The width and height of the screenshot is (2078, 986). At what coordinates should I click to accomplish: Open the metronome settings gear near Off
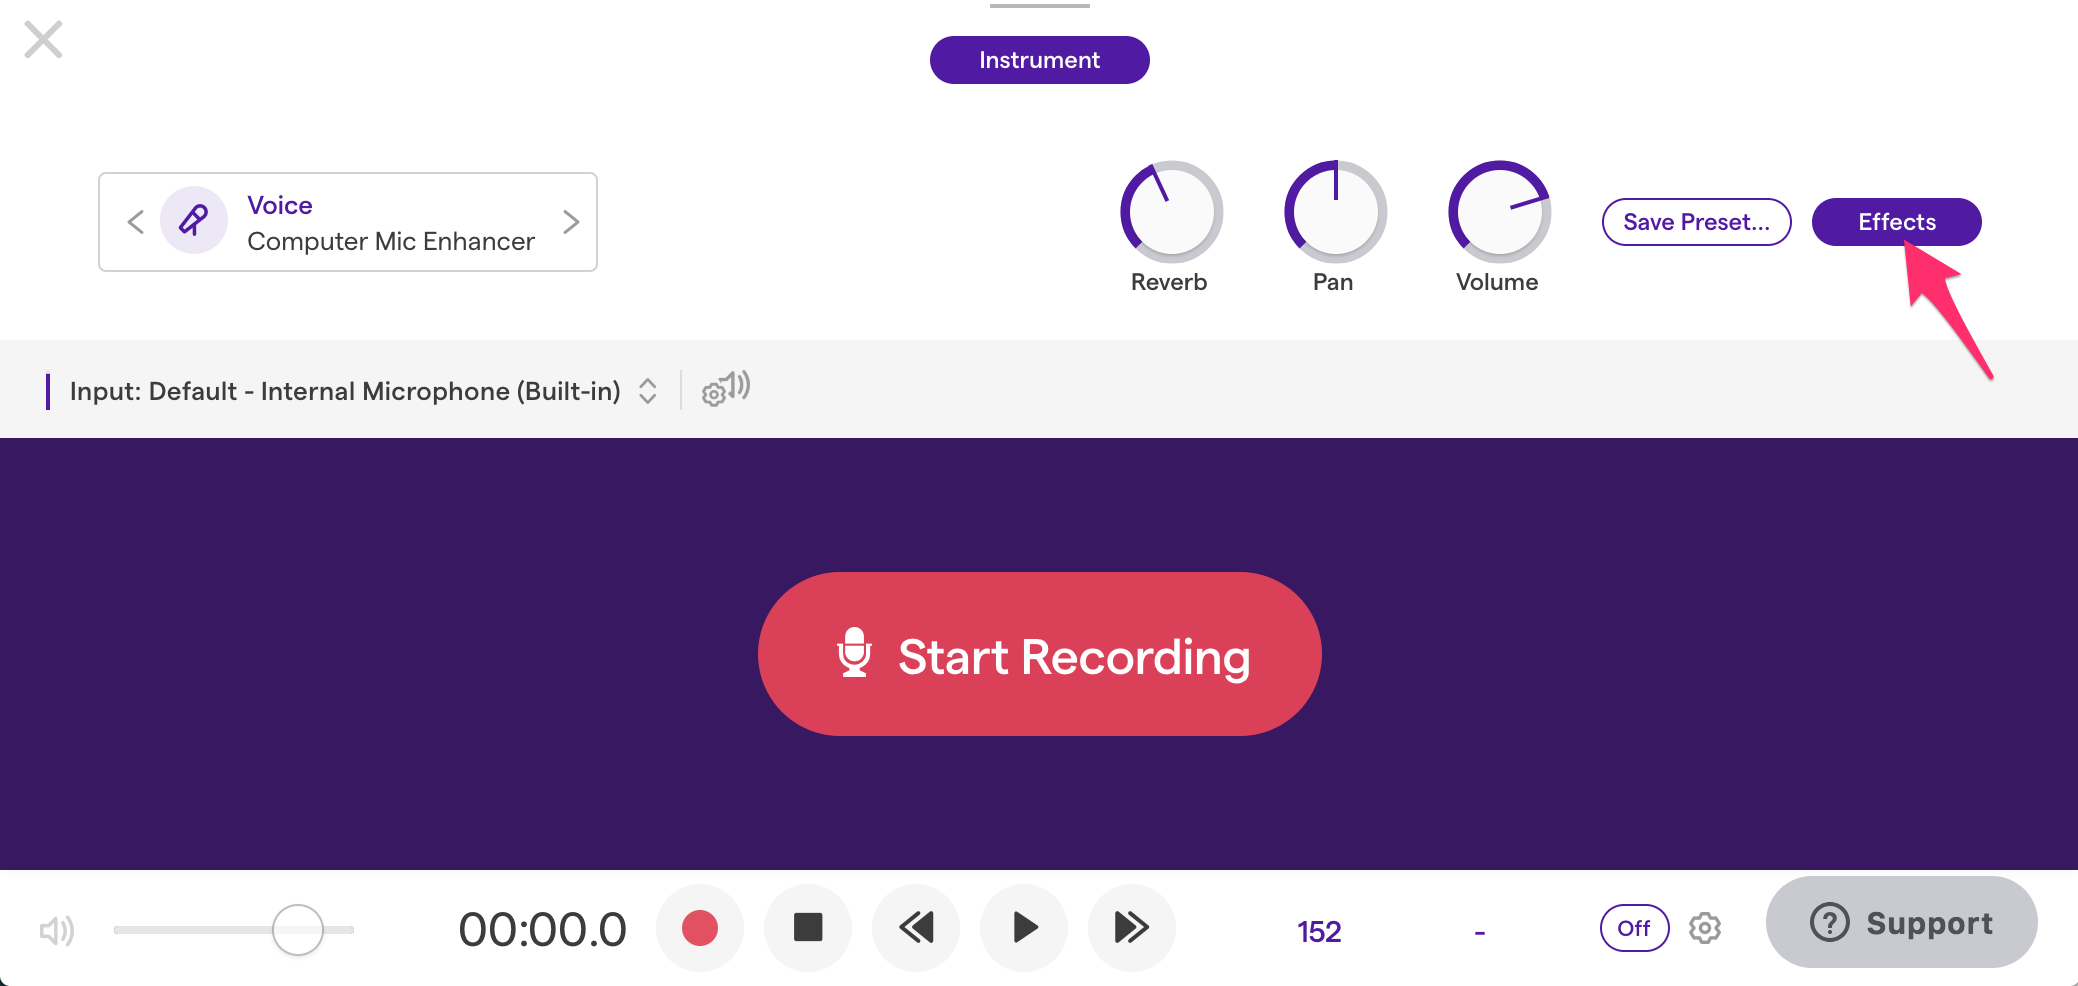[x=1705, y=929]
